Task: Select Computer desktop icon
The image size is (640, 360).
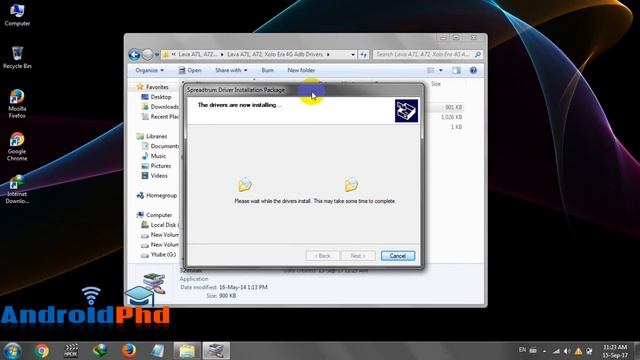Action: [x=17, y=15]
